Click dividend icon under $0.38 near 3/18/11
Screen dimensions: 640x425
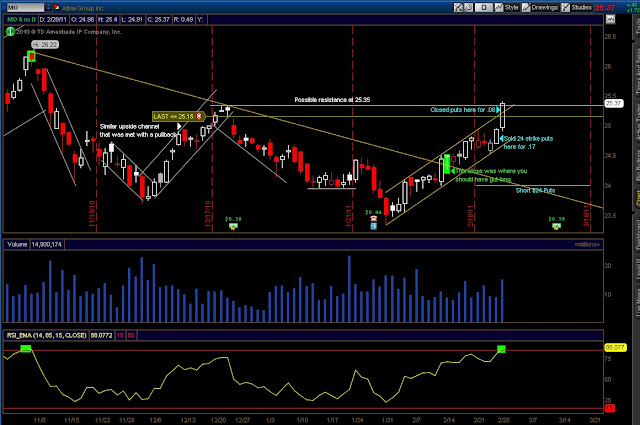coord(556,227)
